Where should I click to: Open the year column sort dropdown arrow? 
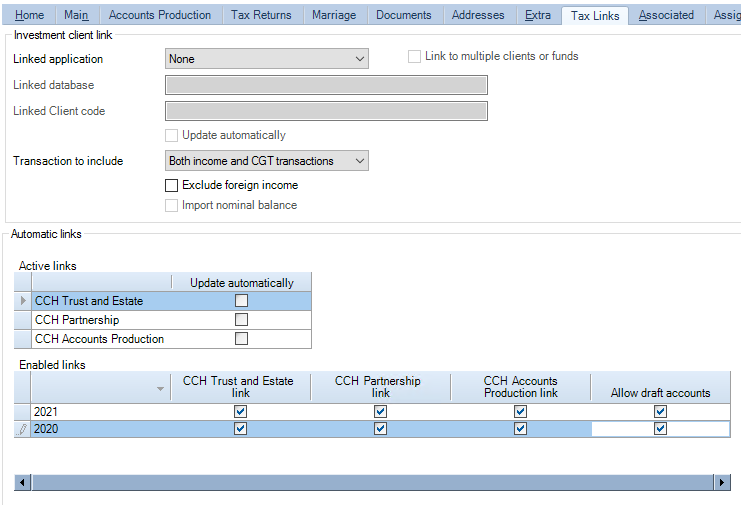tap(161, 388)
